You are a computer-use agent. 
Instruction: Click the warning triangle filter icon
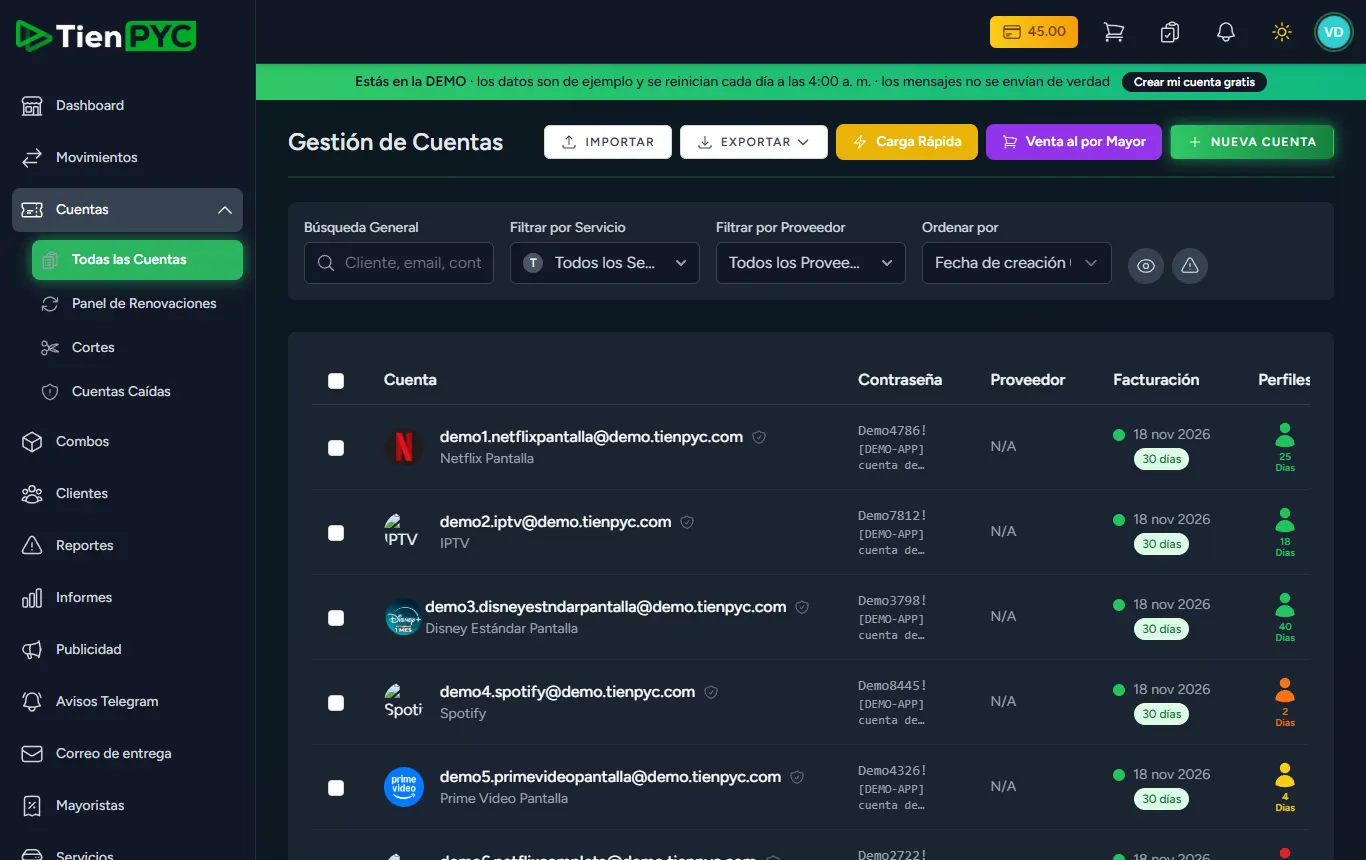pos(1190,265)
